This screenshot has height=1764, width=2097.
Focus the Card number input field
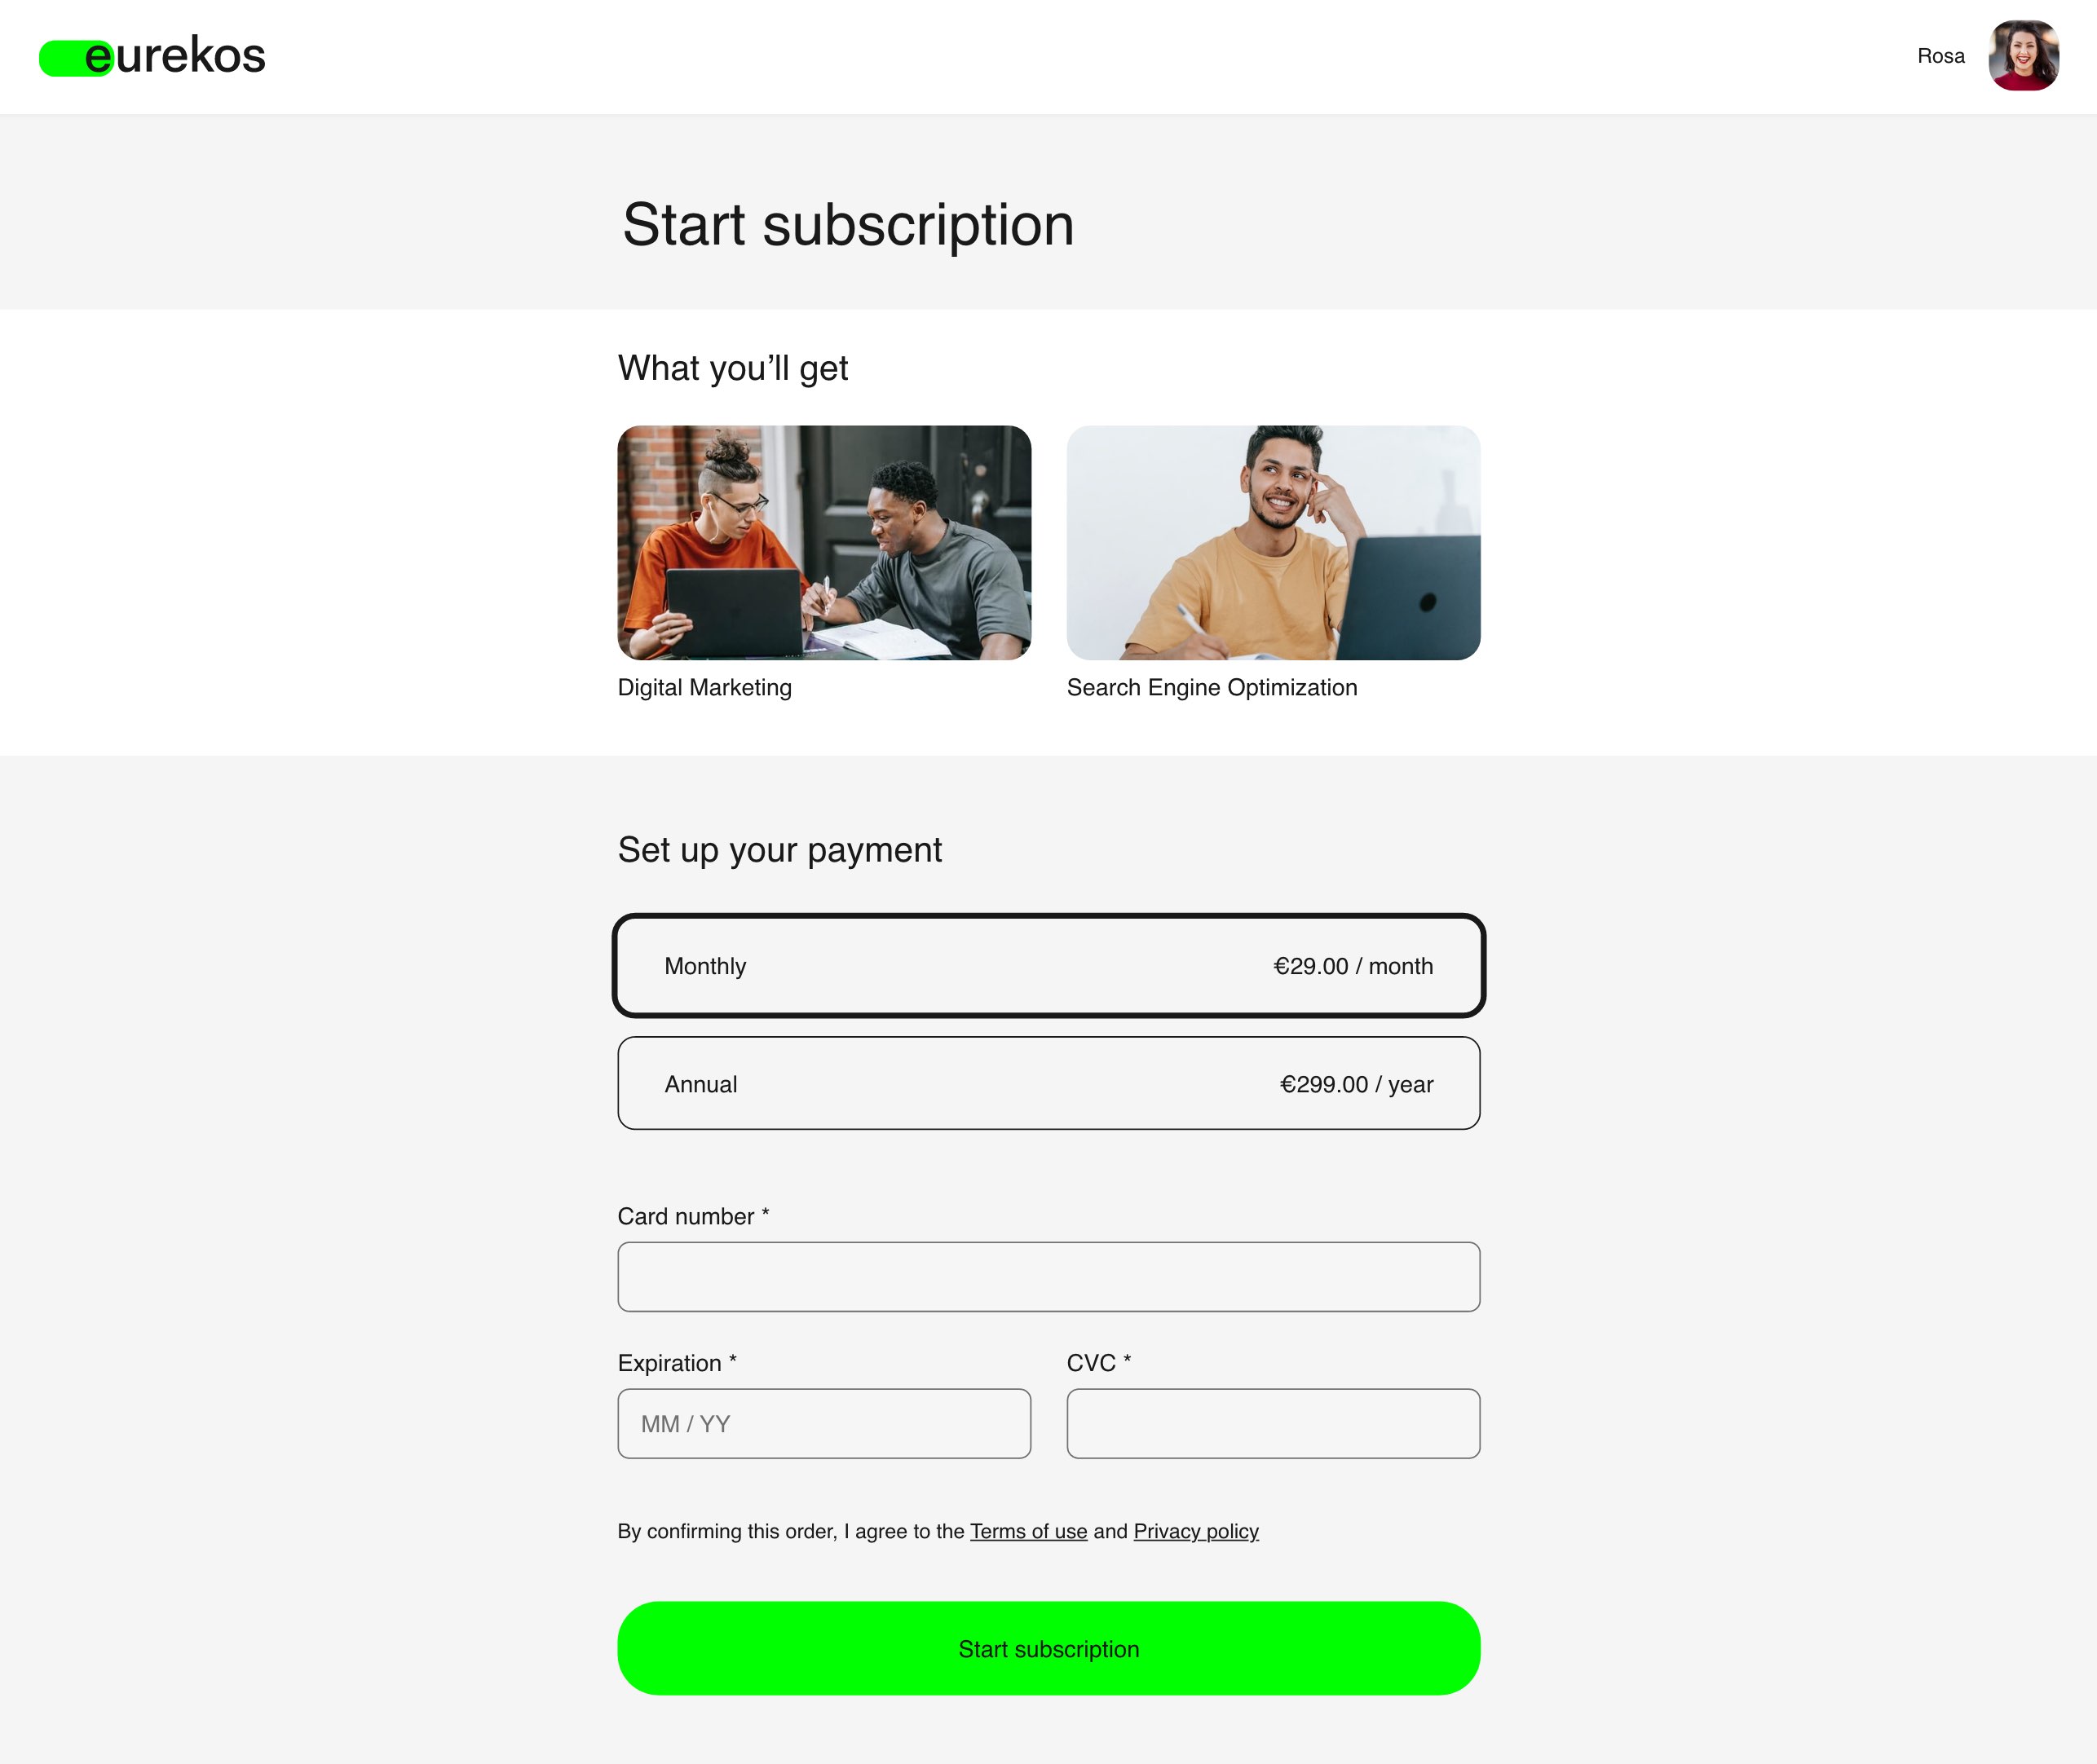[x=1048, y=1276]
